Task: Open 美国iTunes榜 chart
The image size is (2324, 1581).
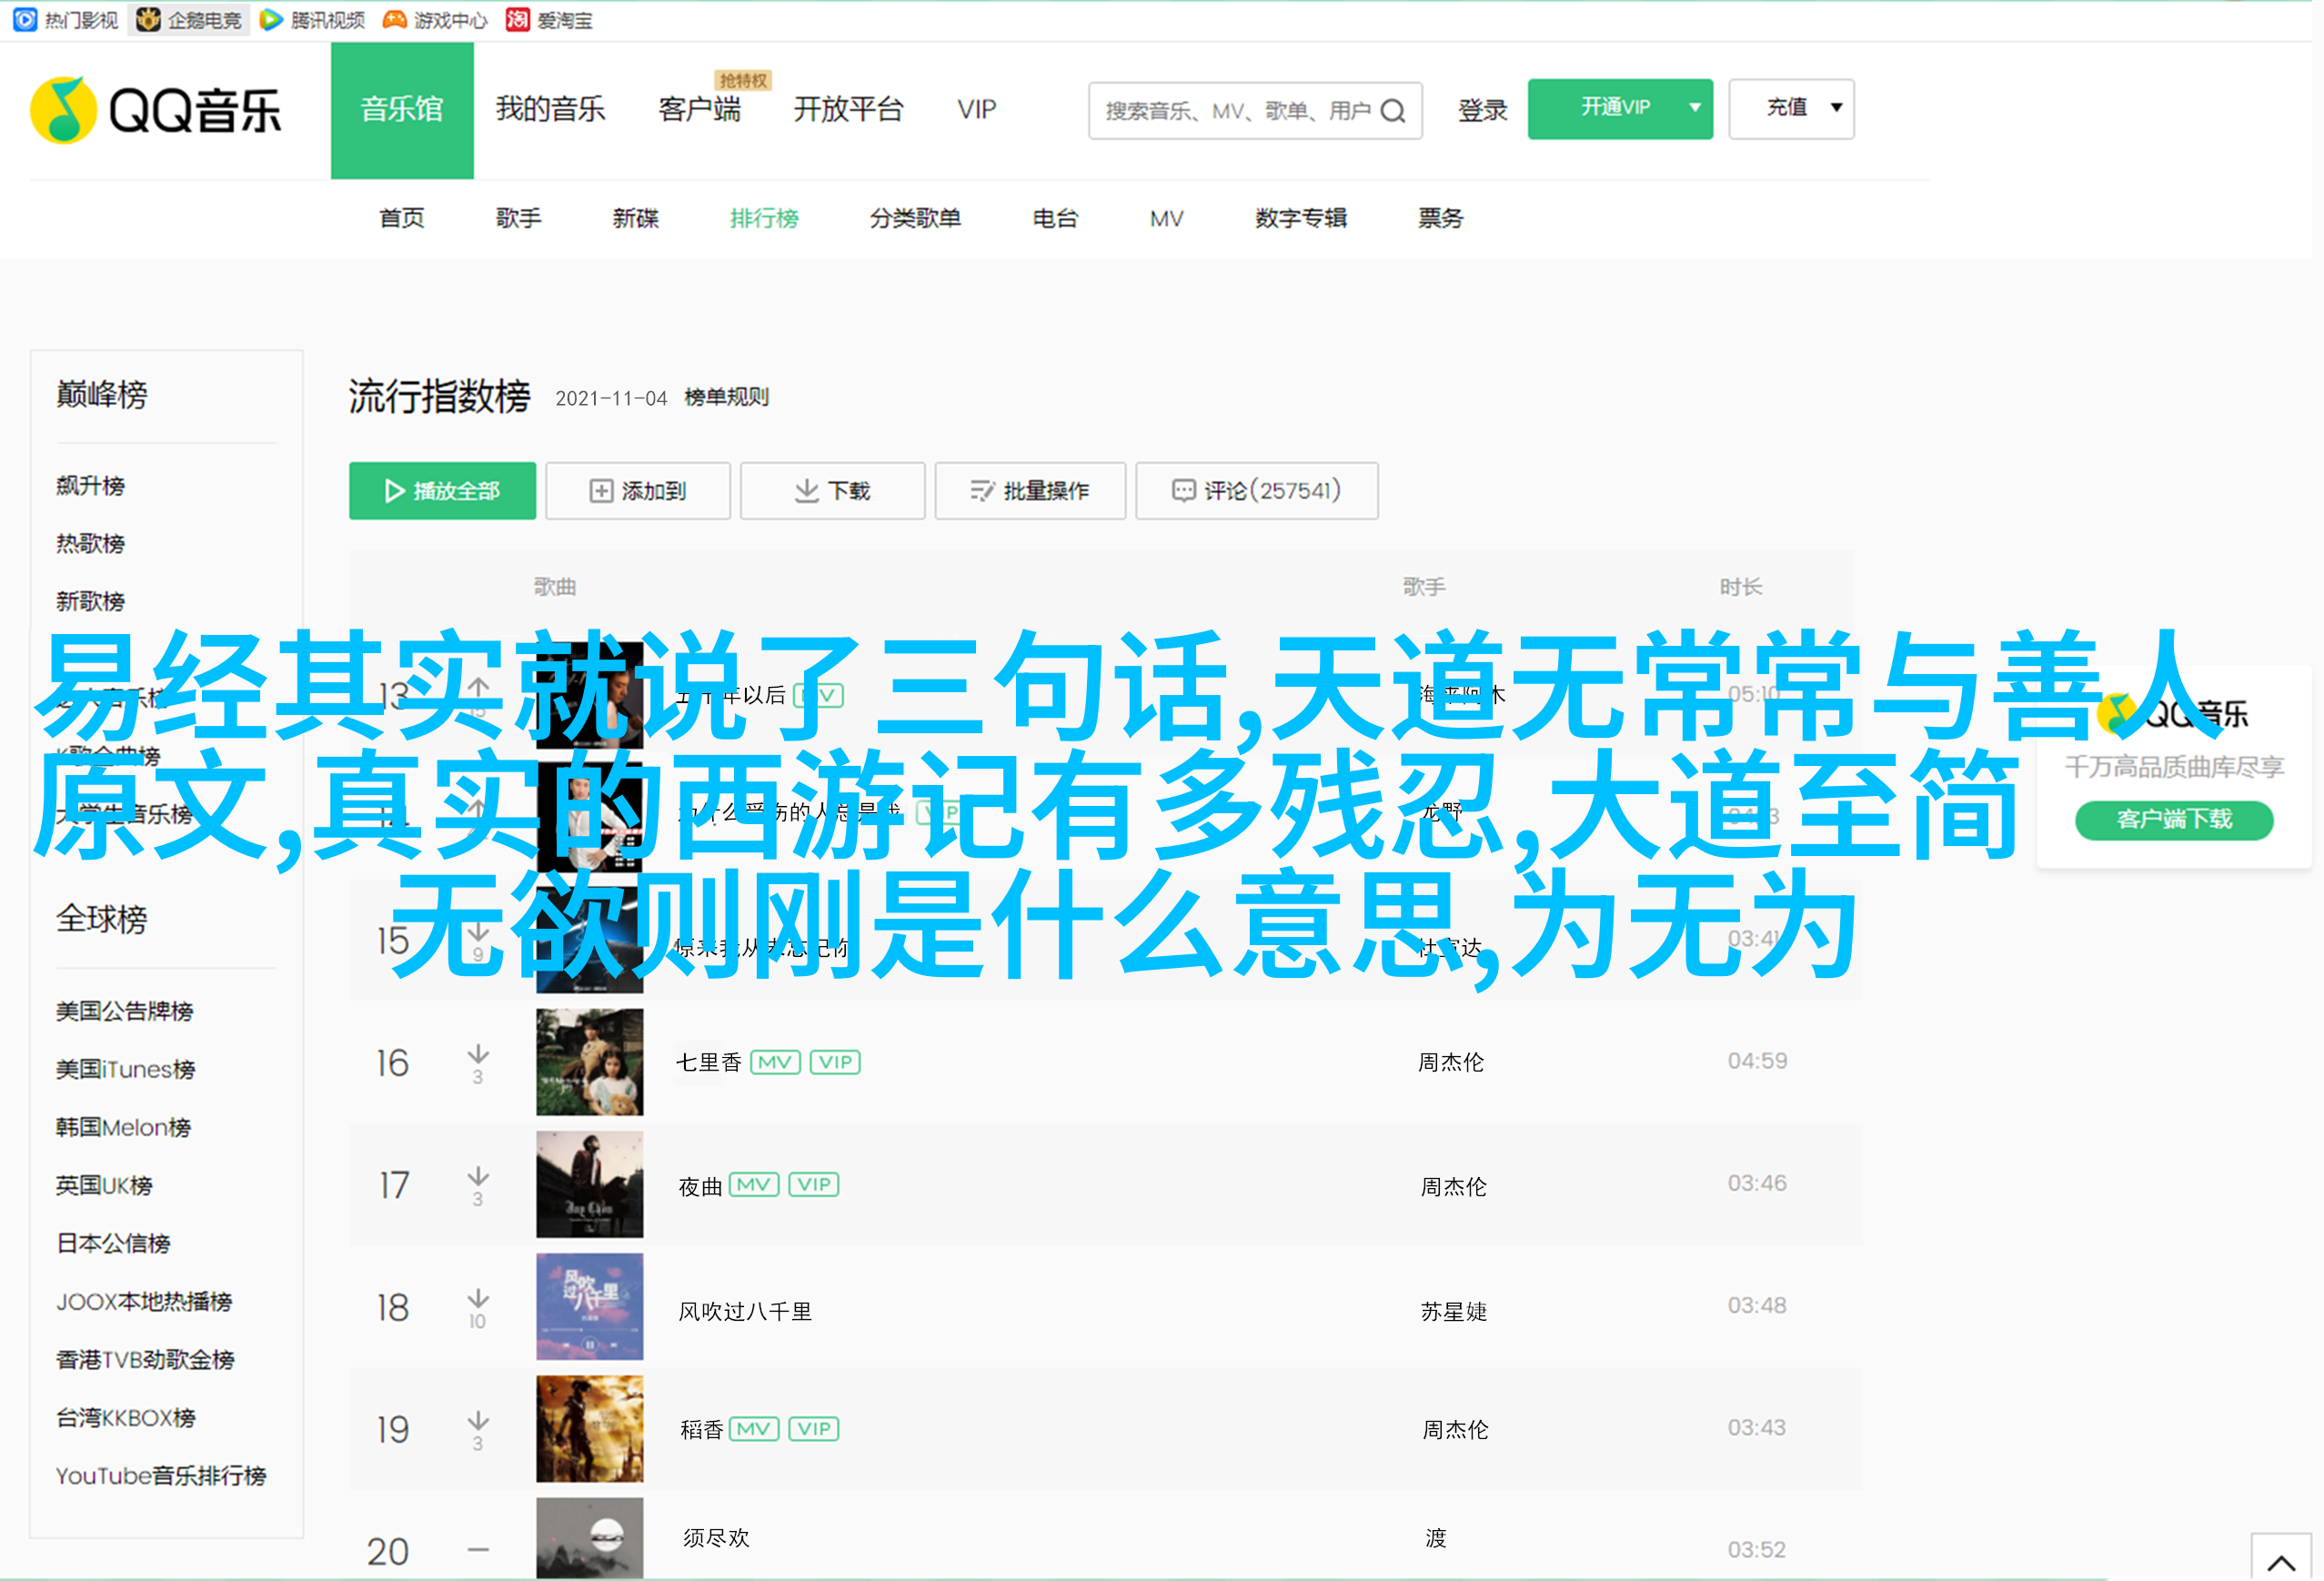Action: click(x=126, y=1069)
